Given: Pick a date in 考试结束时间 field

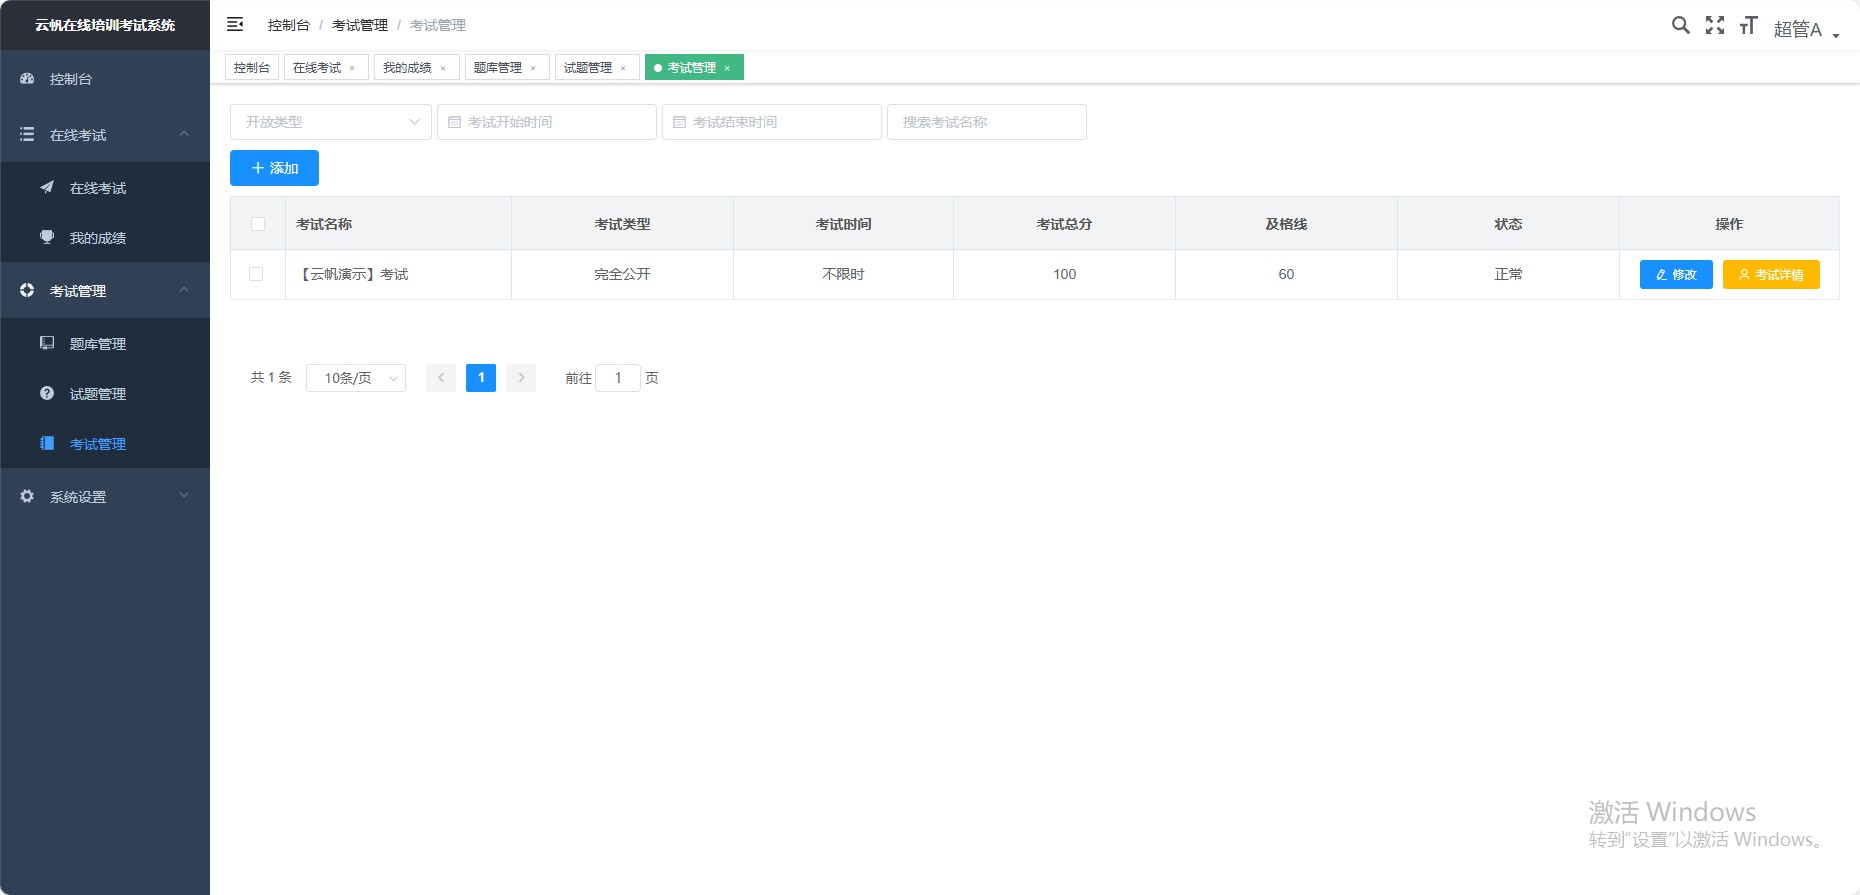Looking at the screenshot, I should point(772,122).
